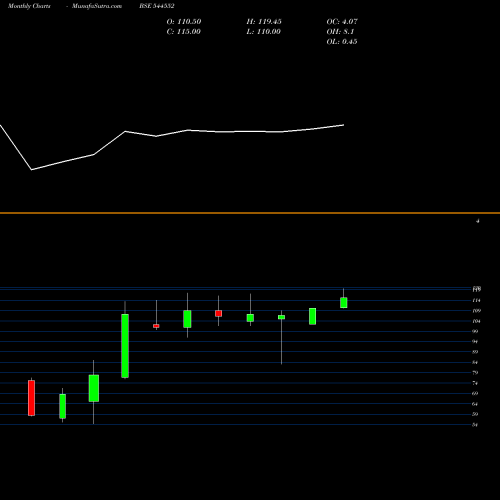Select the latest green candle near 115
The image size is (500, 500).
pyautogui.click(x=344, y=303)
